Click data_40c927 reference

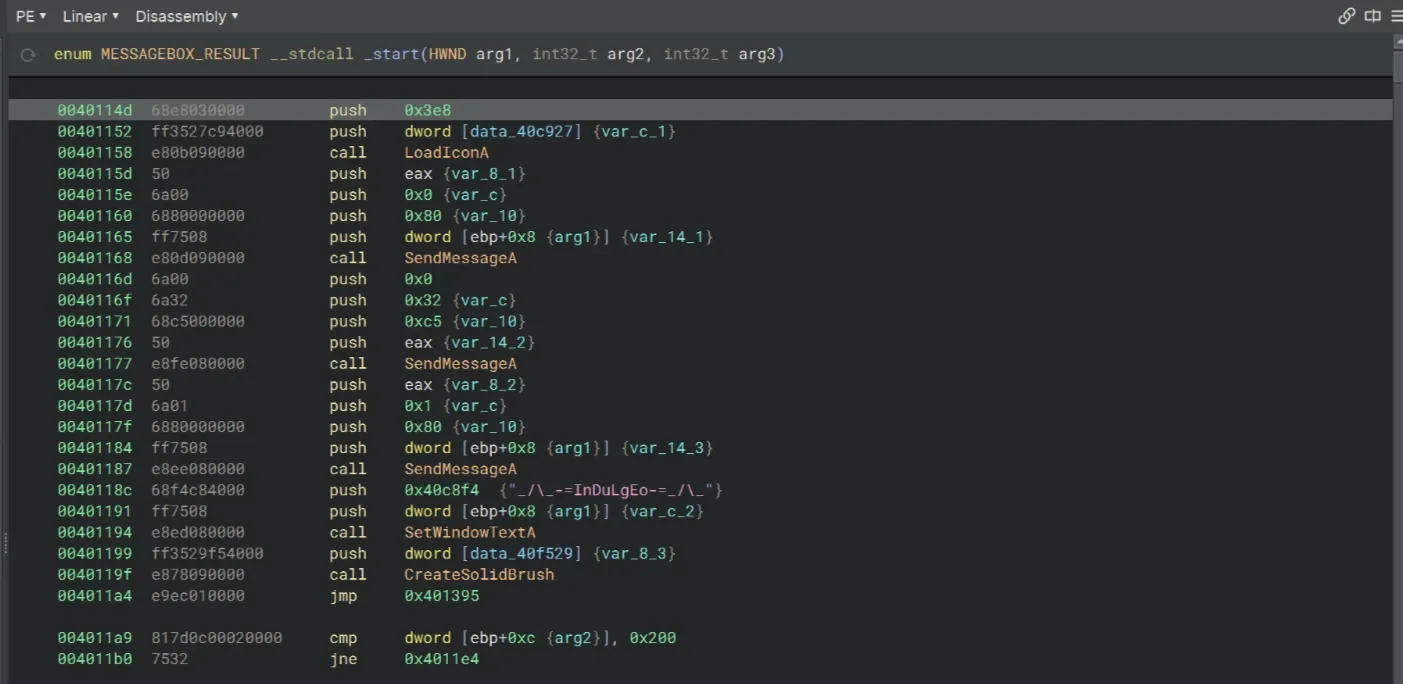(519, 132)
